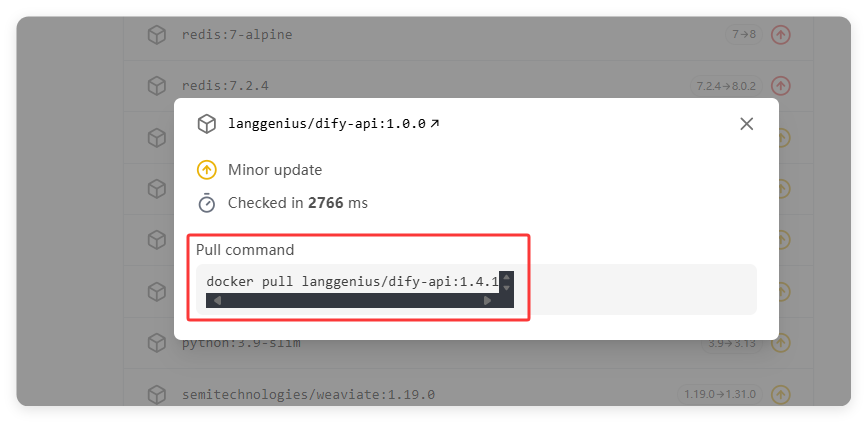Click right scroll arrow in pull command box
This screenshot has width=867, height=422.
[487, 300]
